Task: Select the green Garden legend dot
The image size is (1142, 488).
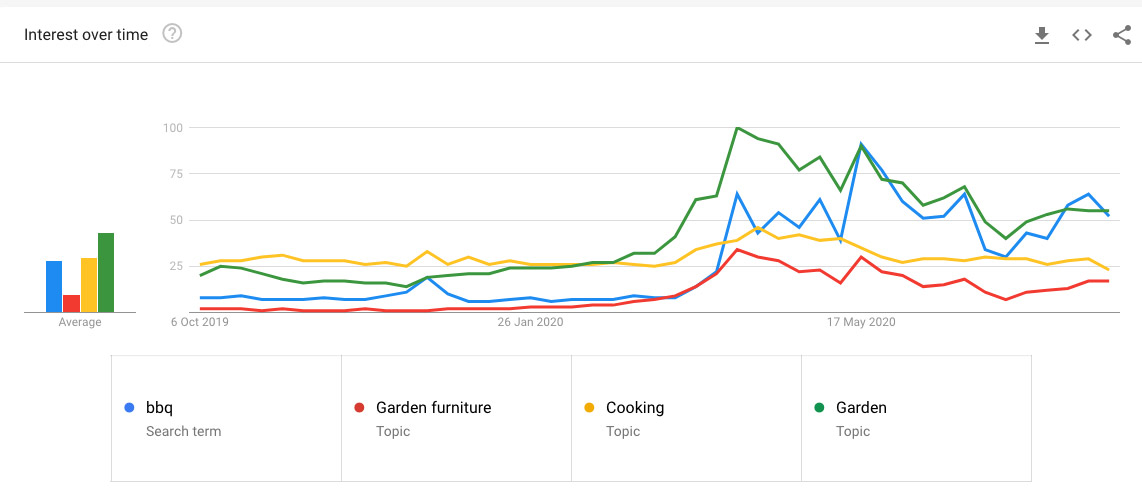Action: pos(819,409)
